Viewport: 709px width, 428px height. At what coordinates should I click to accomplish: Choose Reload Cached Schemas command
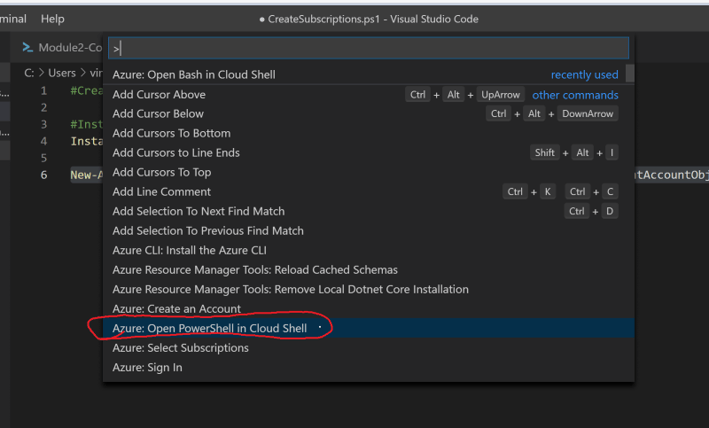(x=255, y=270)
